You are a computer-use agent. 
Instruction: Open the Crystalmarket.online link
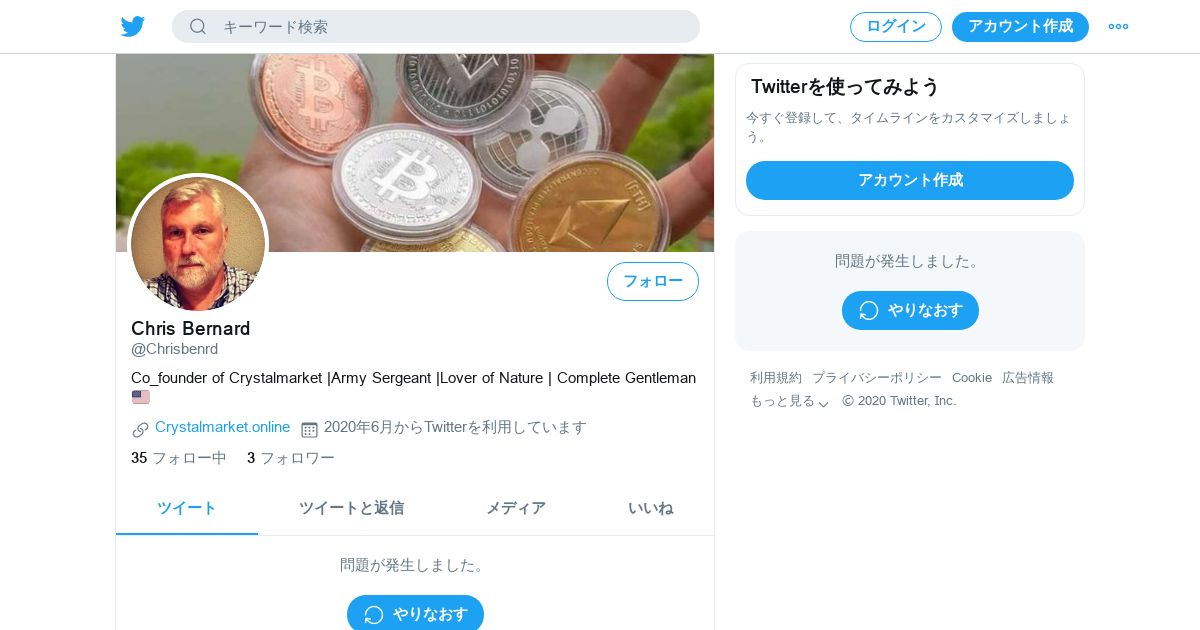(x=222, y=427)
